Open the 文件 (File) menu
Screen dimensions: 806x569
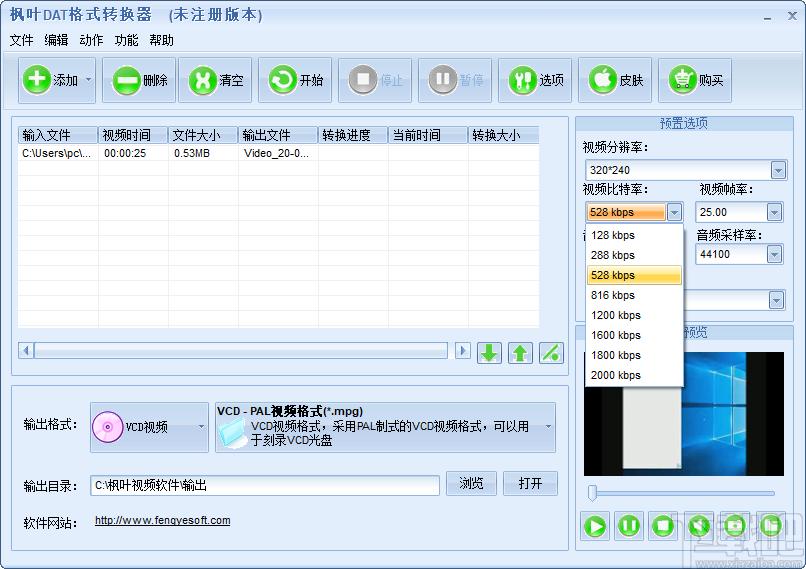(21, 40)
